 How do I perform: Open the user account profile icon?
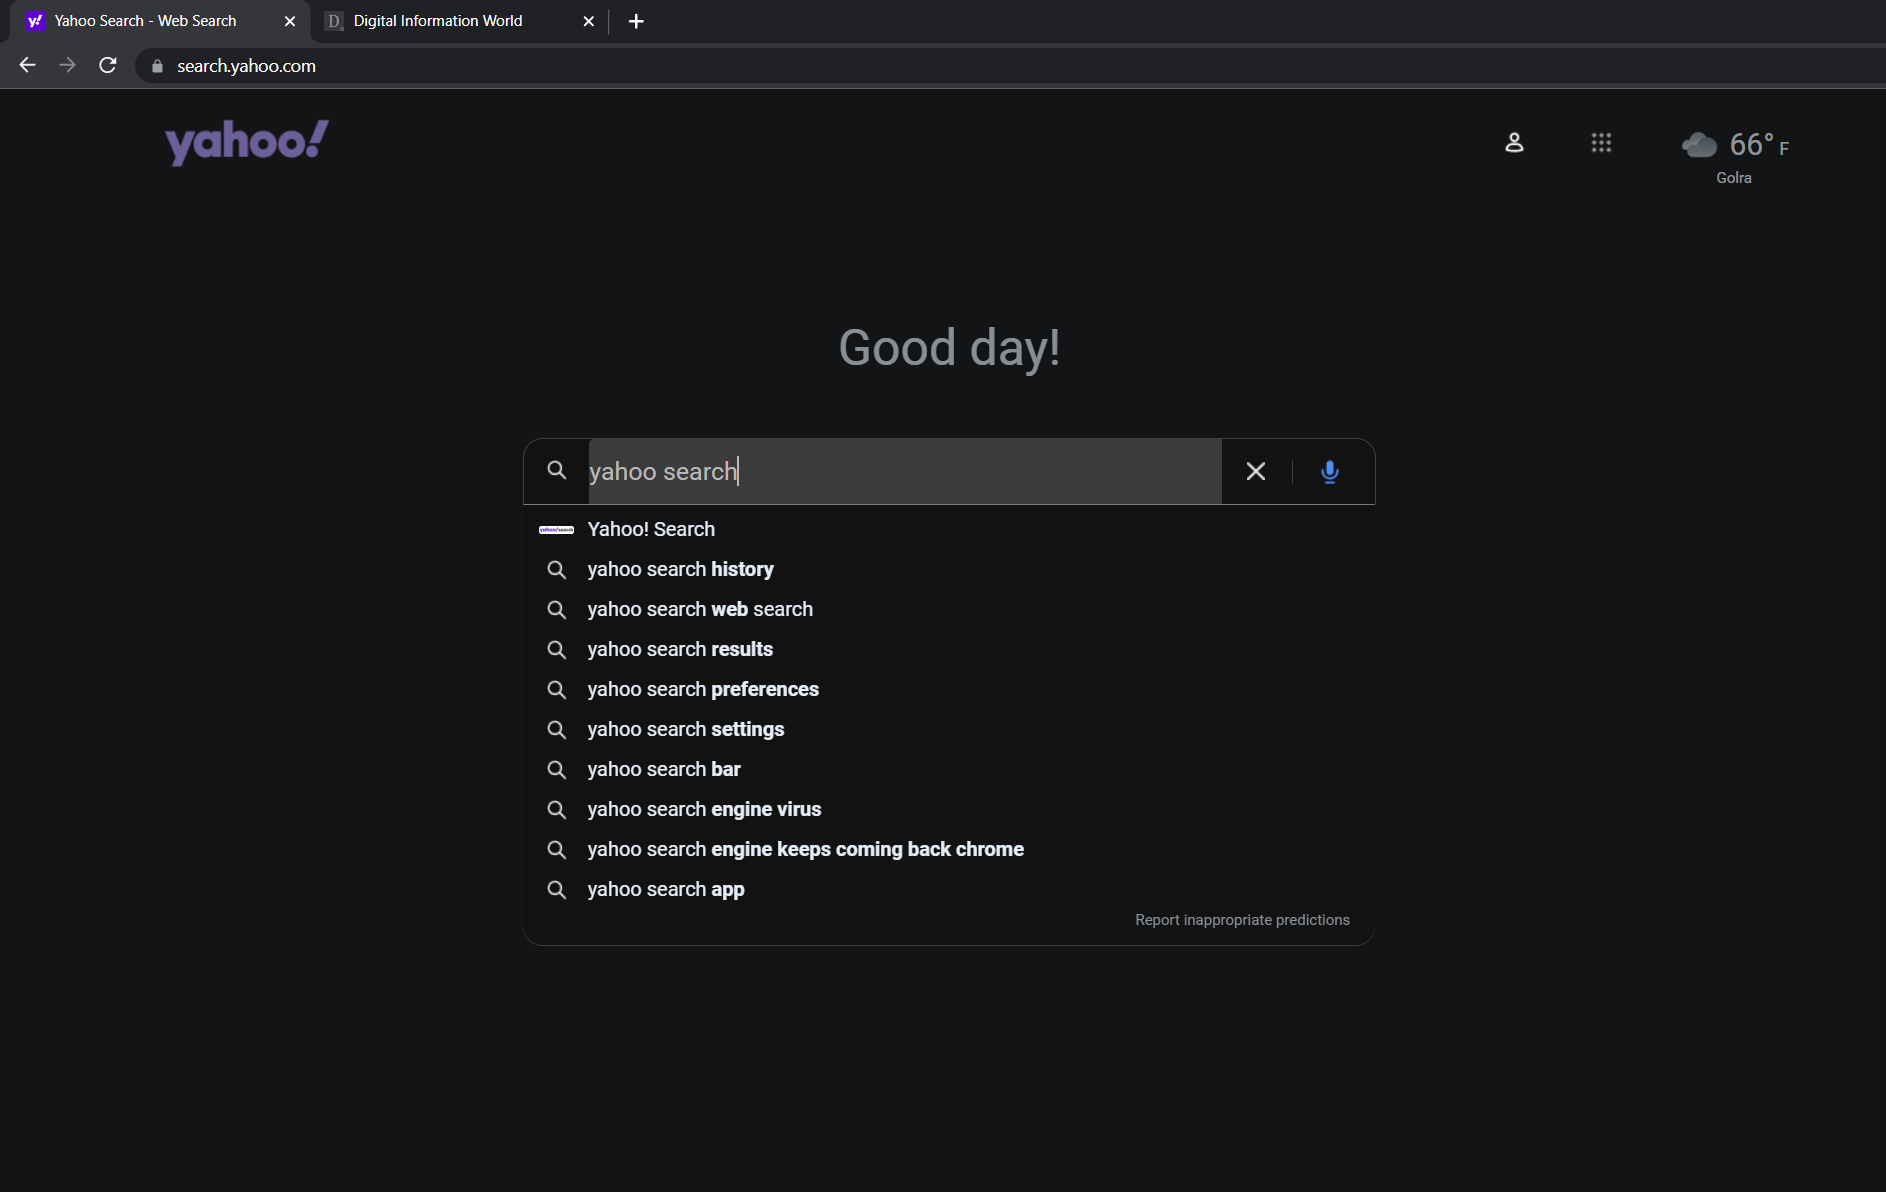coord(1514,143)
